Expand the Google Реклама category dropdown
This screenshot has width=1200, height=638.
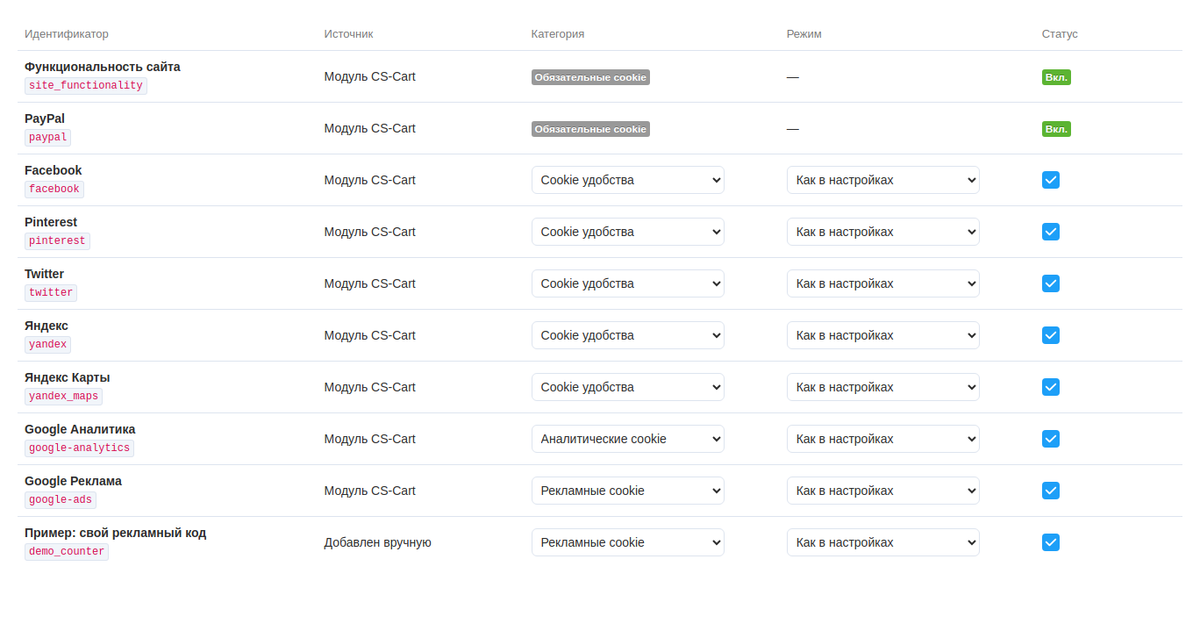(627, 490)
